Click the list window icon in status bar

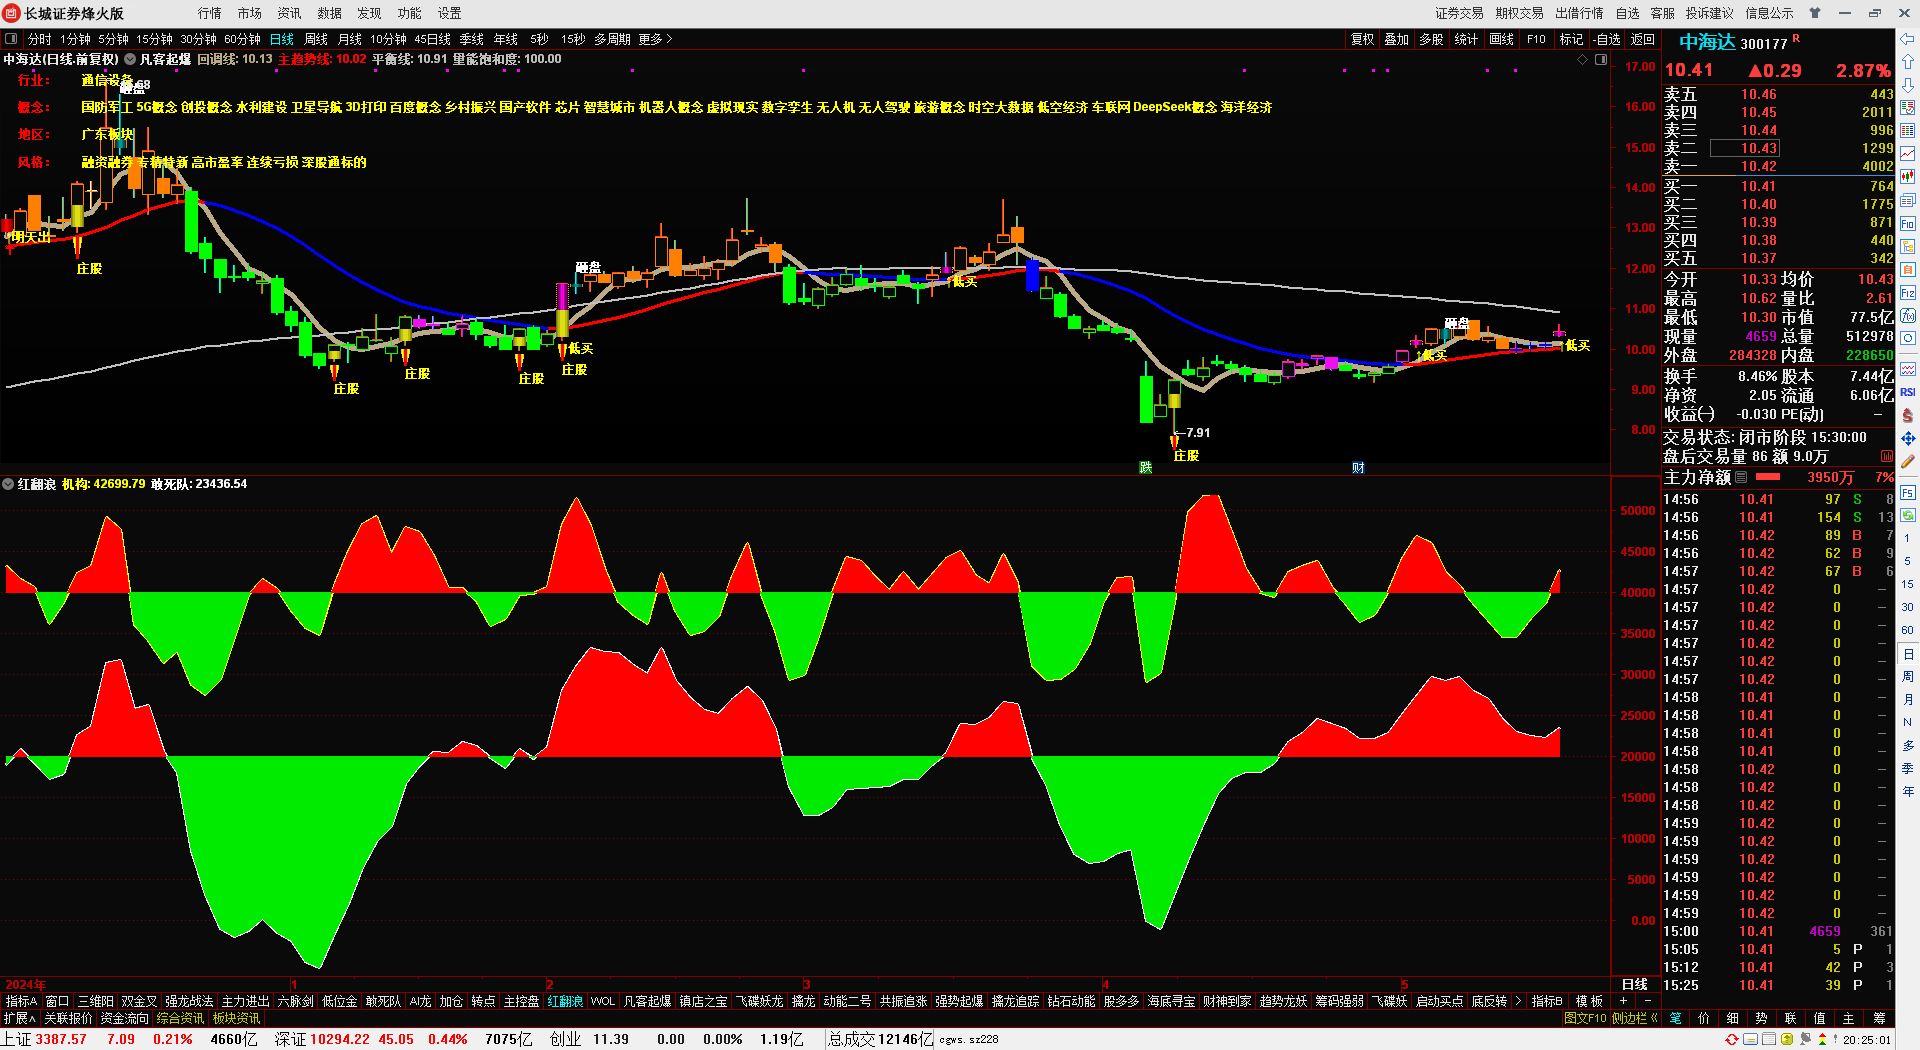1769,1039
